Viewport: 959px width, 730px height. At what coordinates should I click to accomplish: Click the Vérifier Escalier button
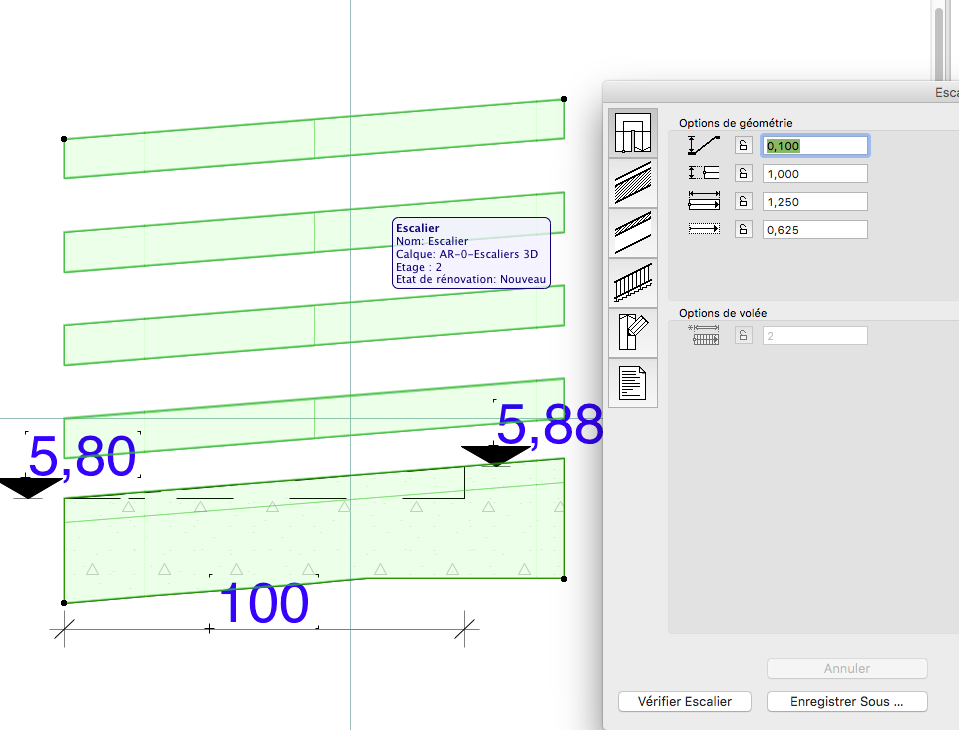[685, 701]
